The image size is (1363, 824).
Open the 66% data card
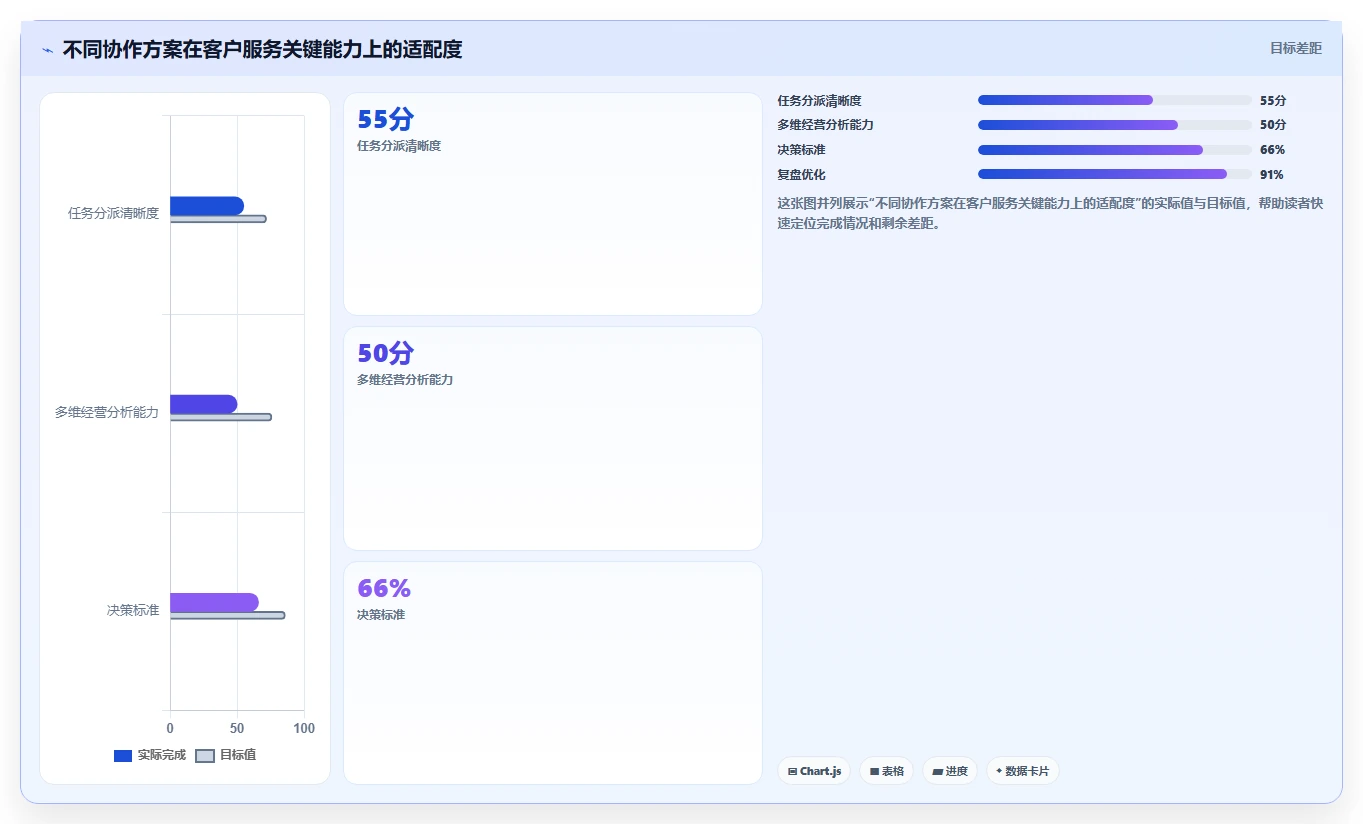tap(553, 673)
